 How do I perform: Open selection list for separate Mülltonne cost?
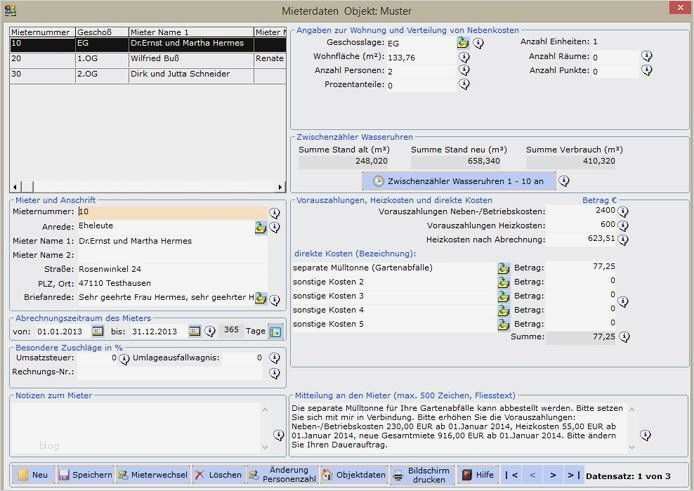tap(503, 268)
